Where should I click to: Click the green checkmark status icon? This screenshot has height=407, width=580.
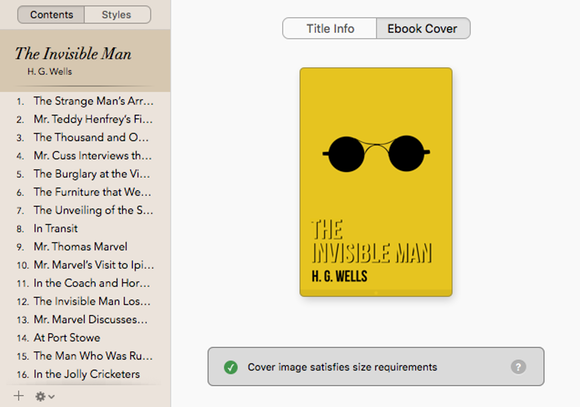coord(231,367)
